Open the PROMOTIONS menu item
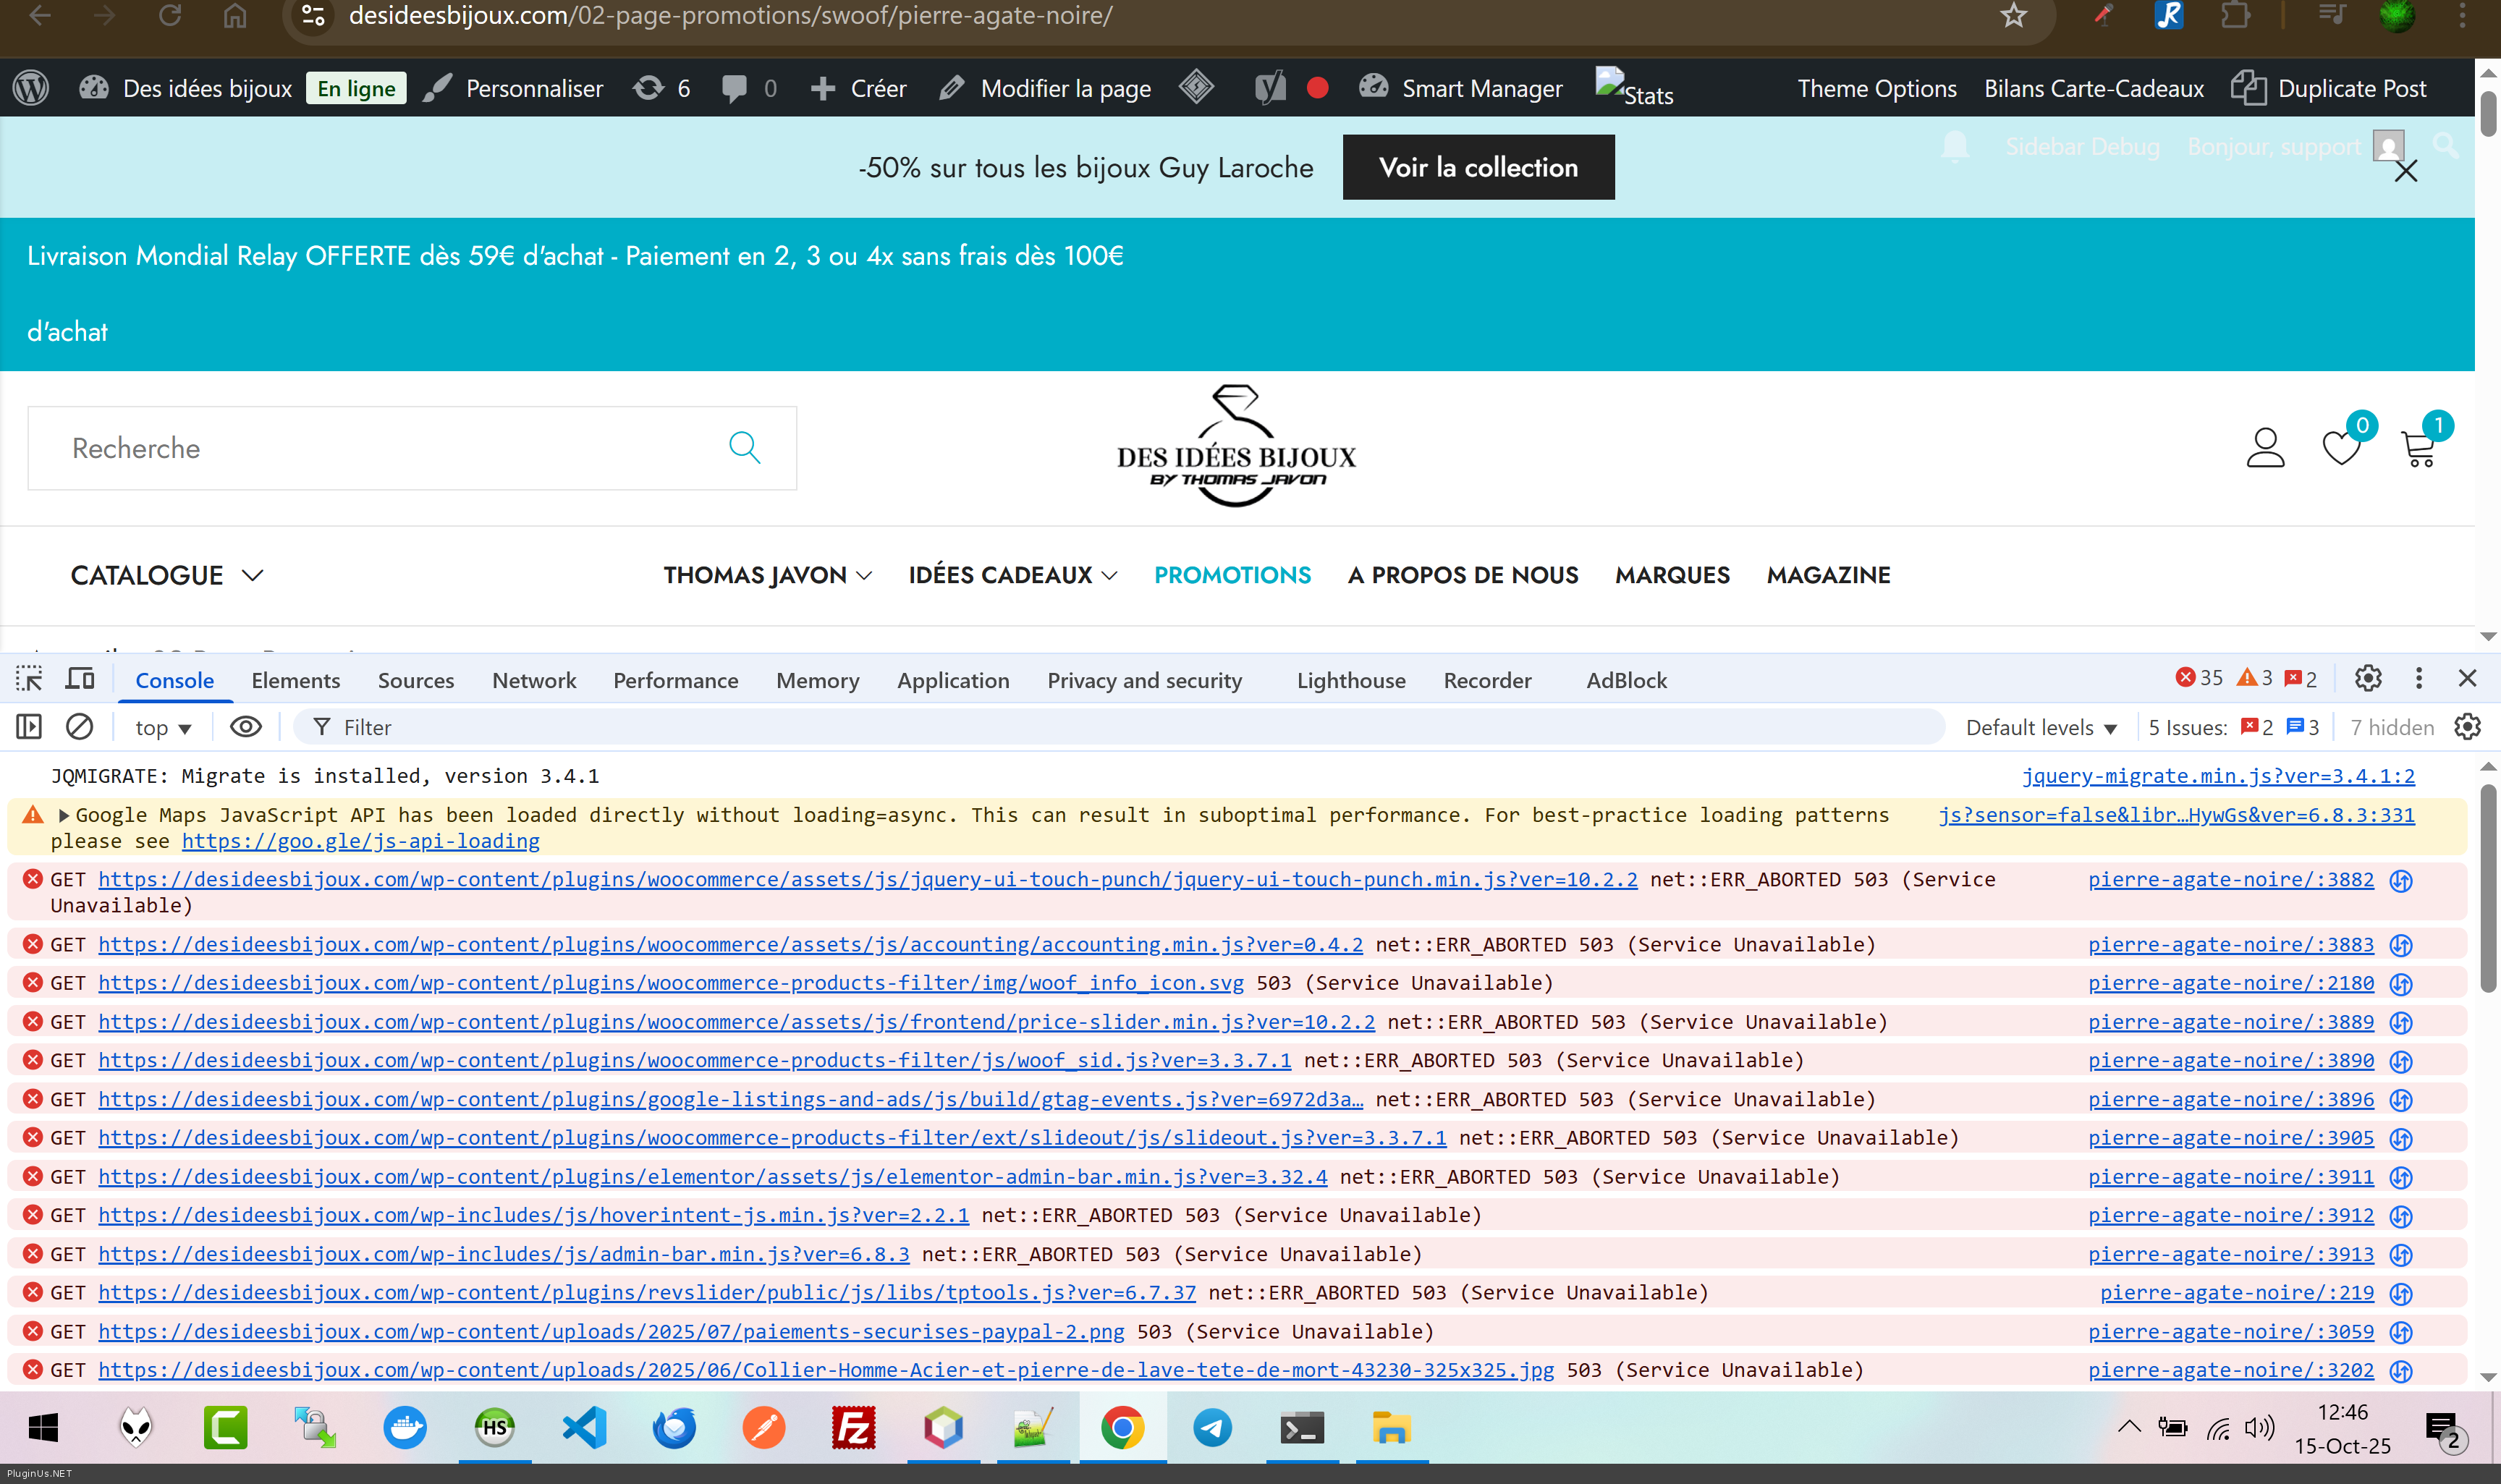The width and height of the screenshot is (2501, 1484). pos(1231,575)
